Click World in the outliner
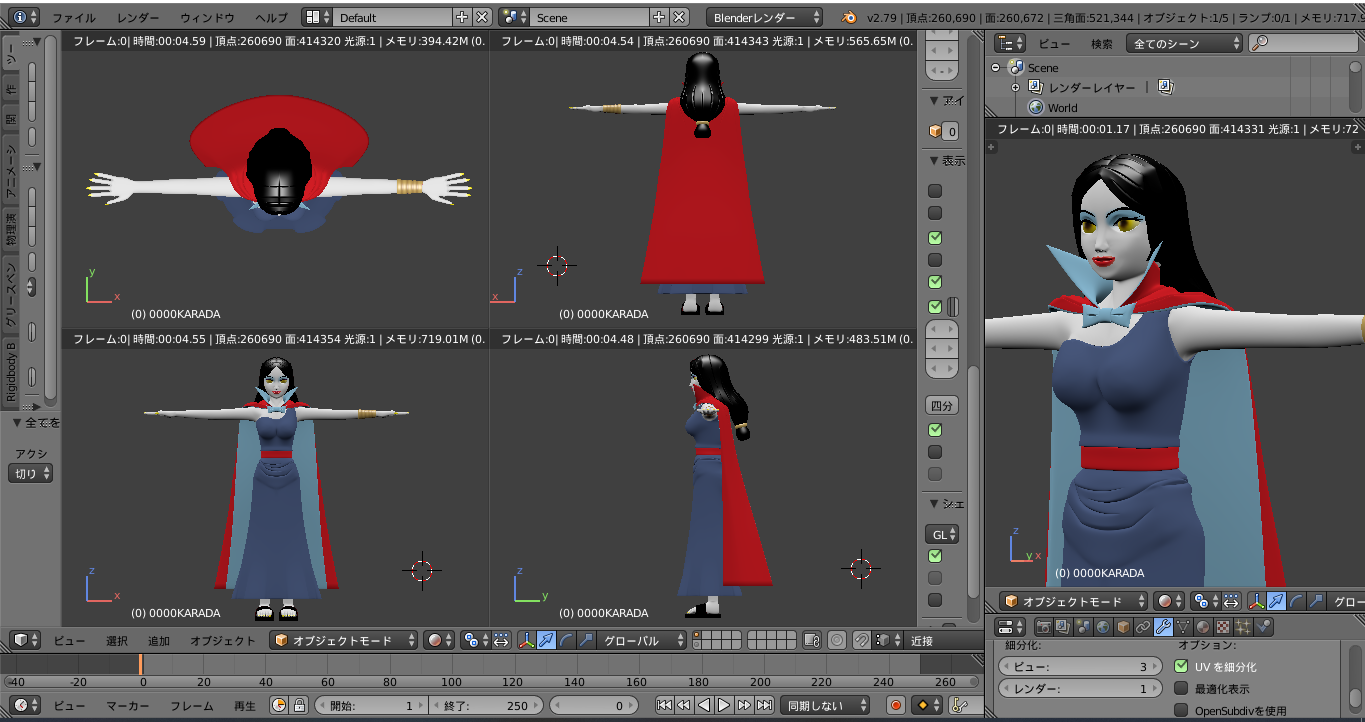1365x722 pixels. [x=1062, y=107]
